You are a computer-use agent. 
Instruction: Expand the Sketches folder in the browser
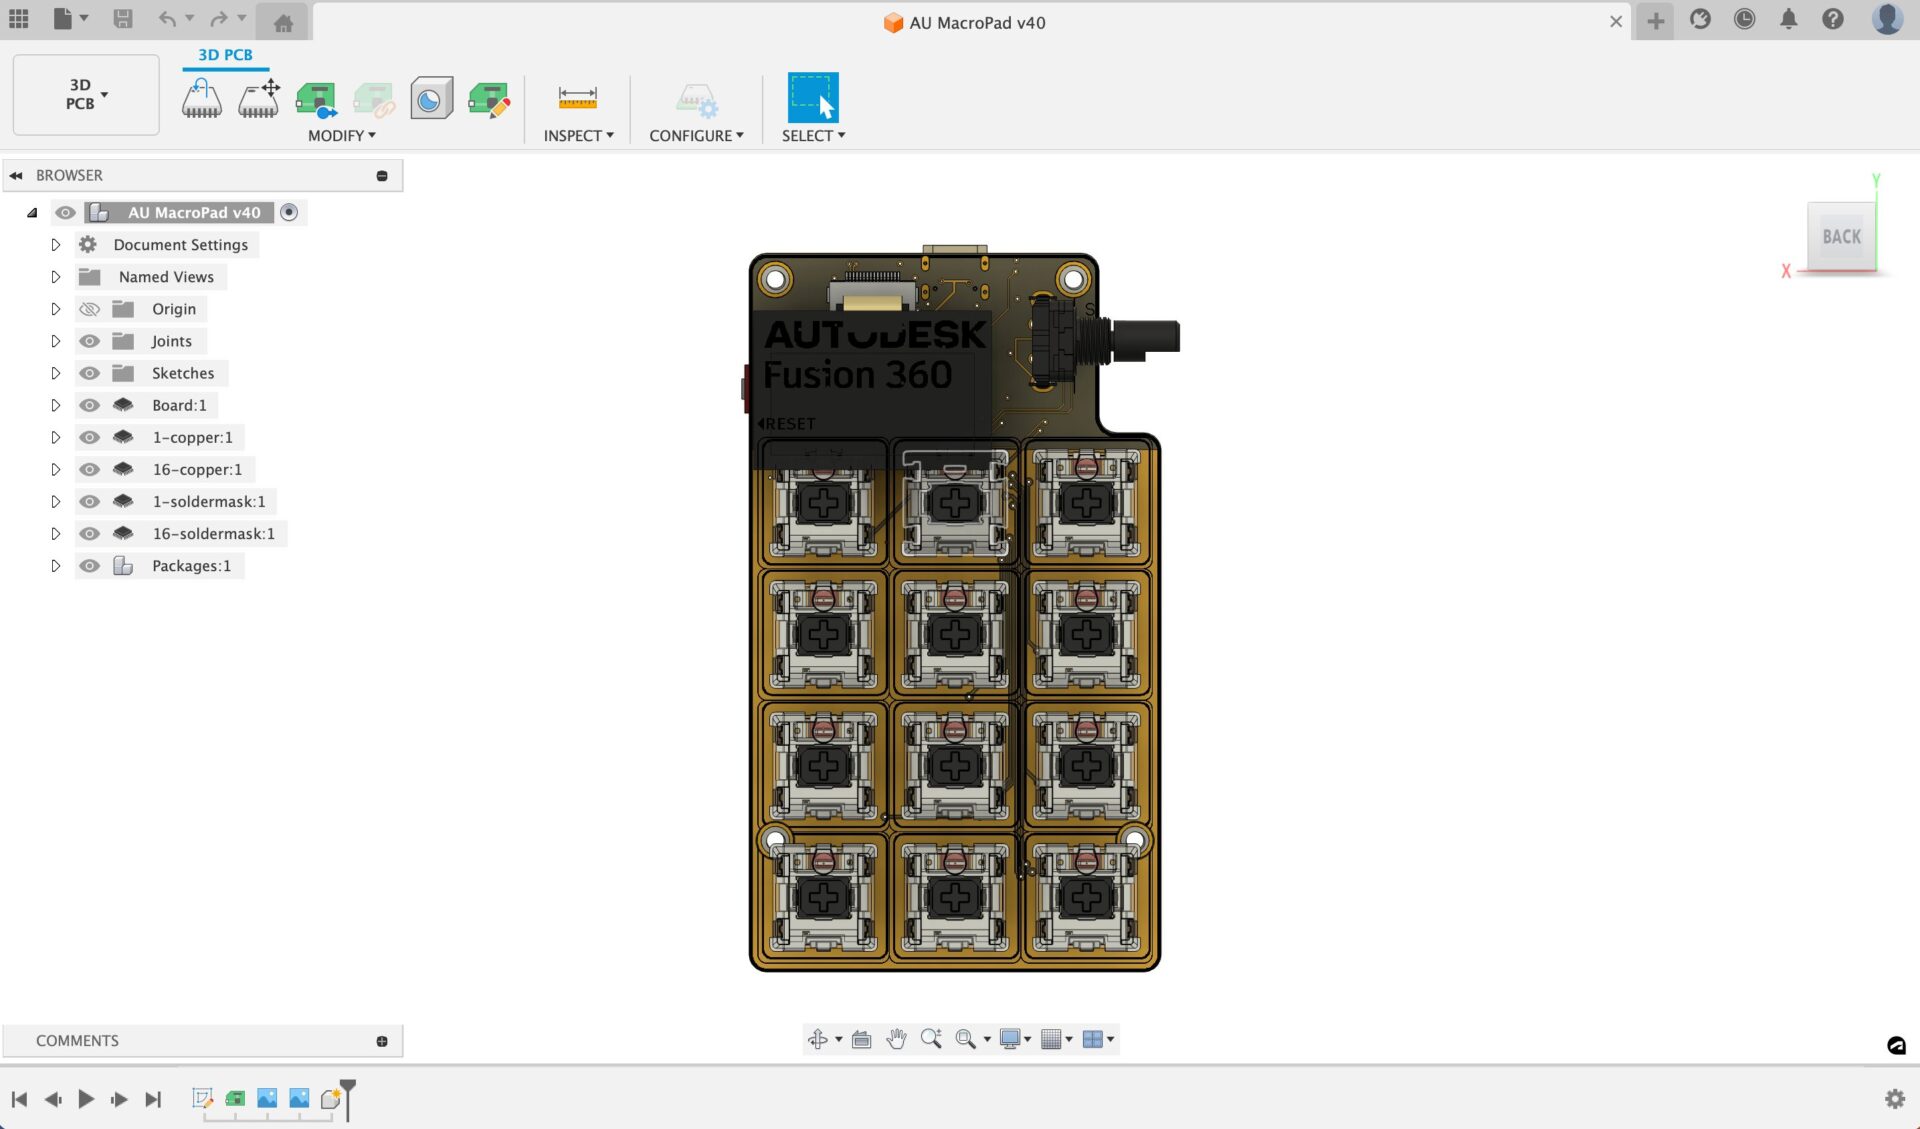56,373
